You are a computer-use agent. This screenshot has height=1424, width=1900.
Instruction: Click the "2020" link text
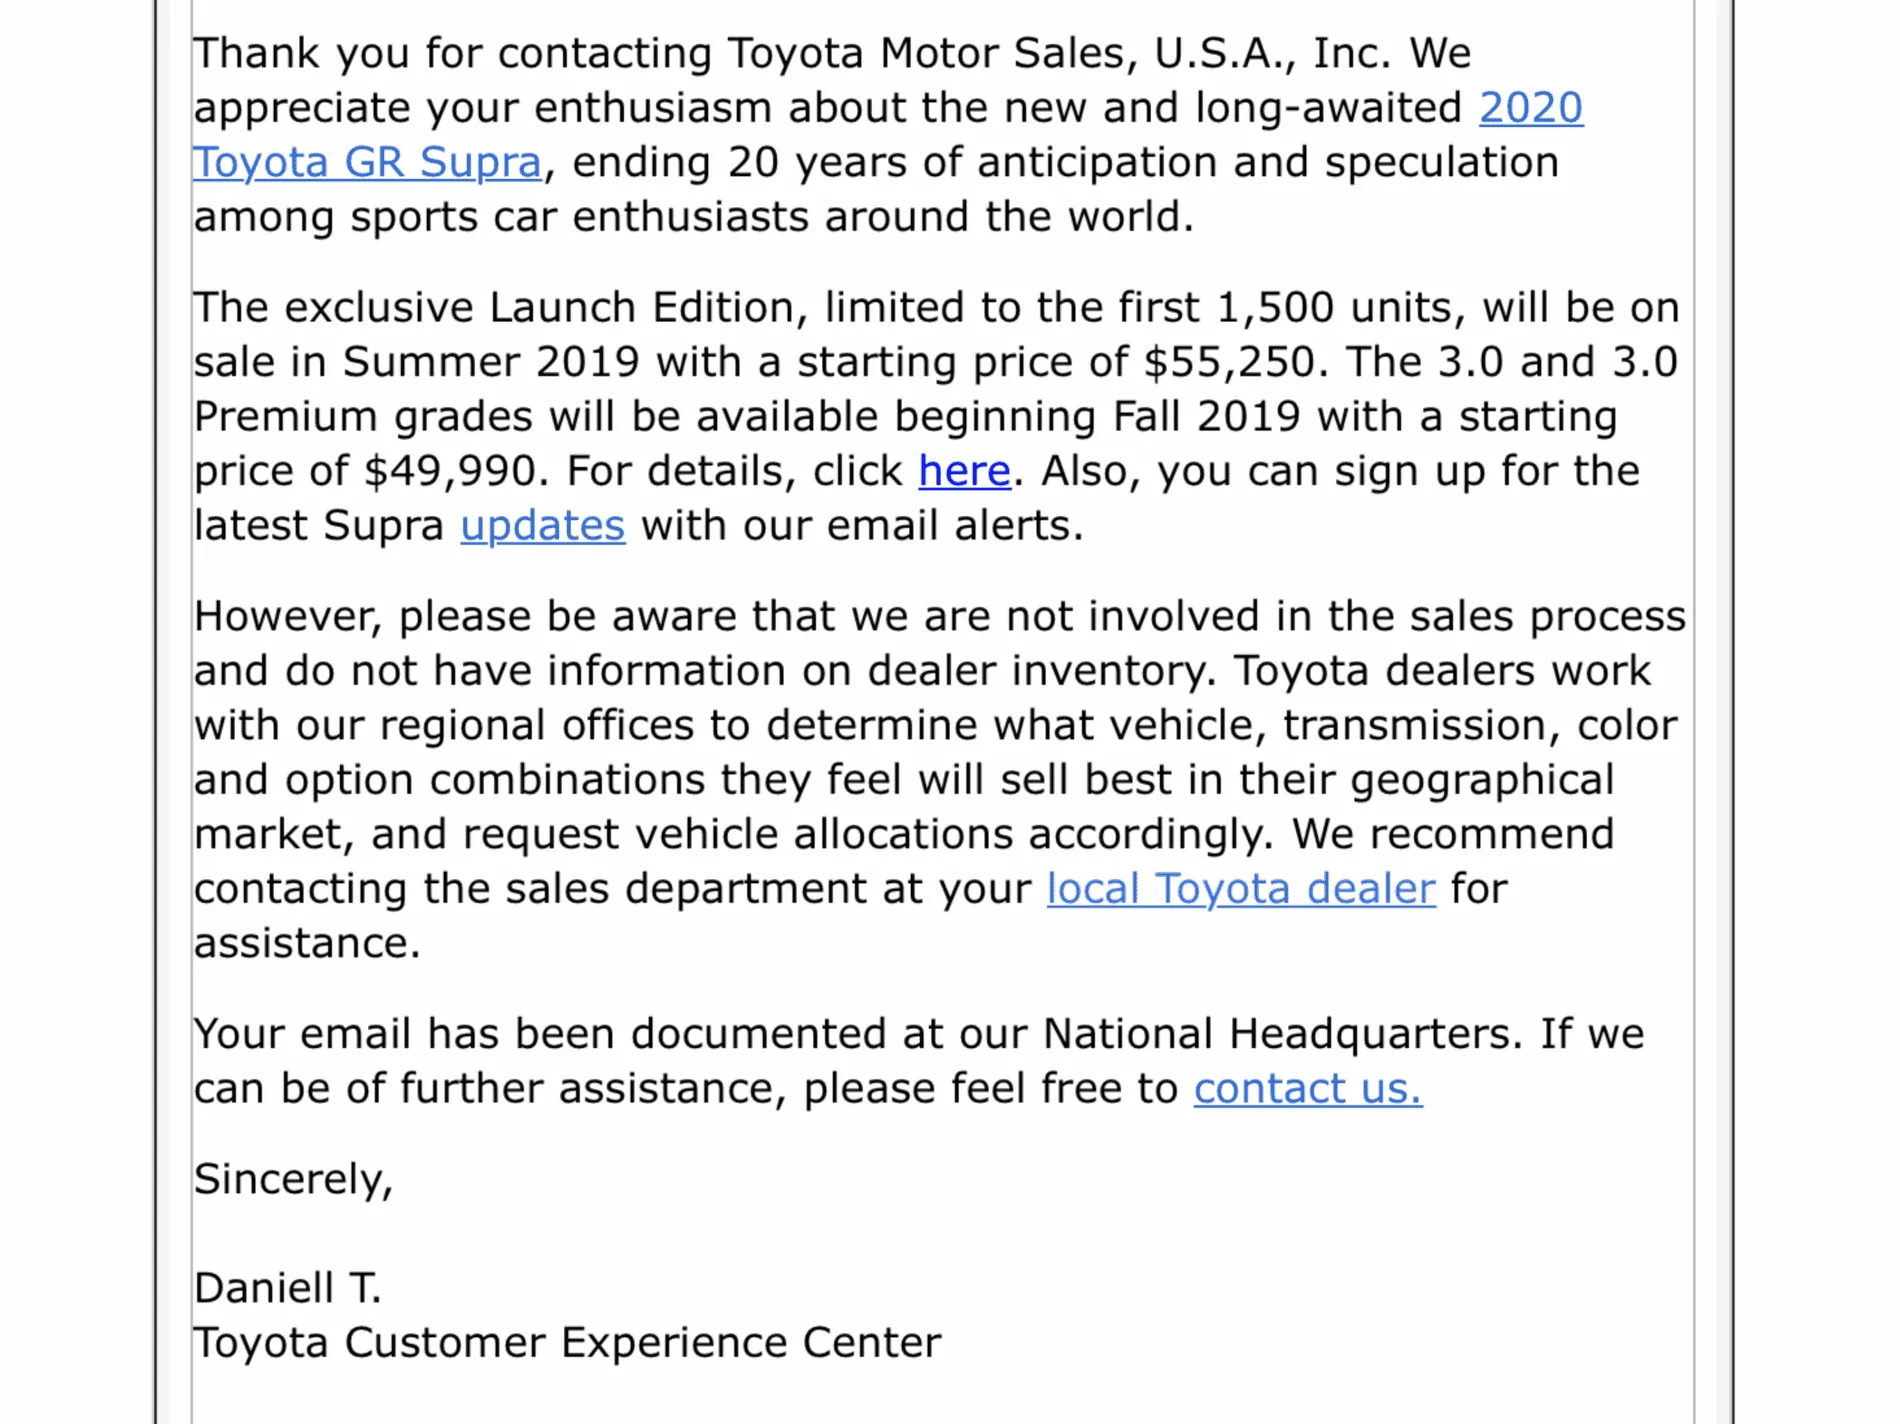(x=1531, y=108)
